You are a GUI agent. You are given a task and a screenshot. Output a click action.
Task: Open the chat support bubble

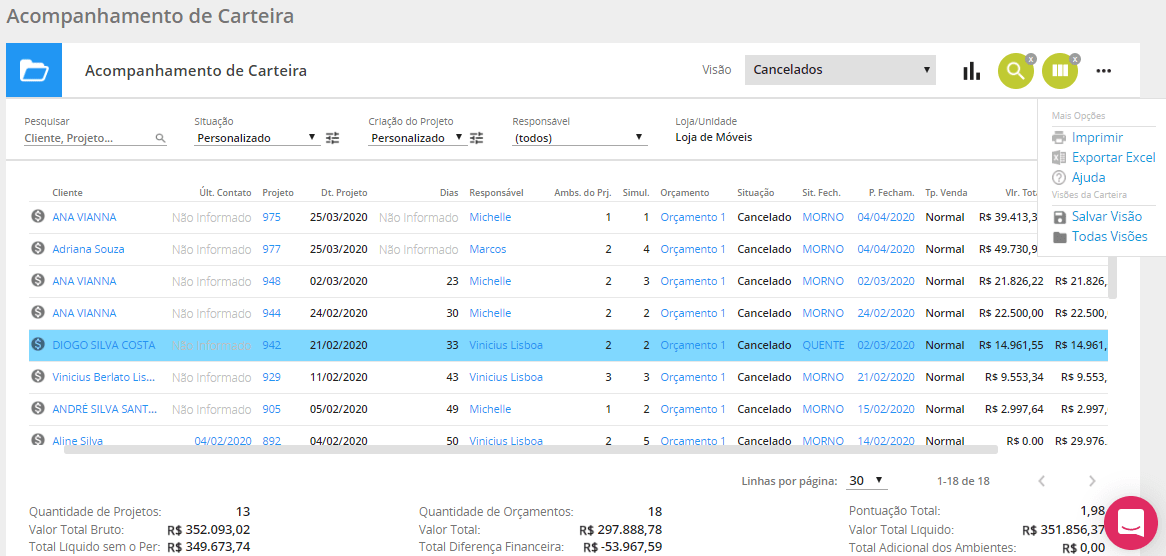1130,522
